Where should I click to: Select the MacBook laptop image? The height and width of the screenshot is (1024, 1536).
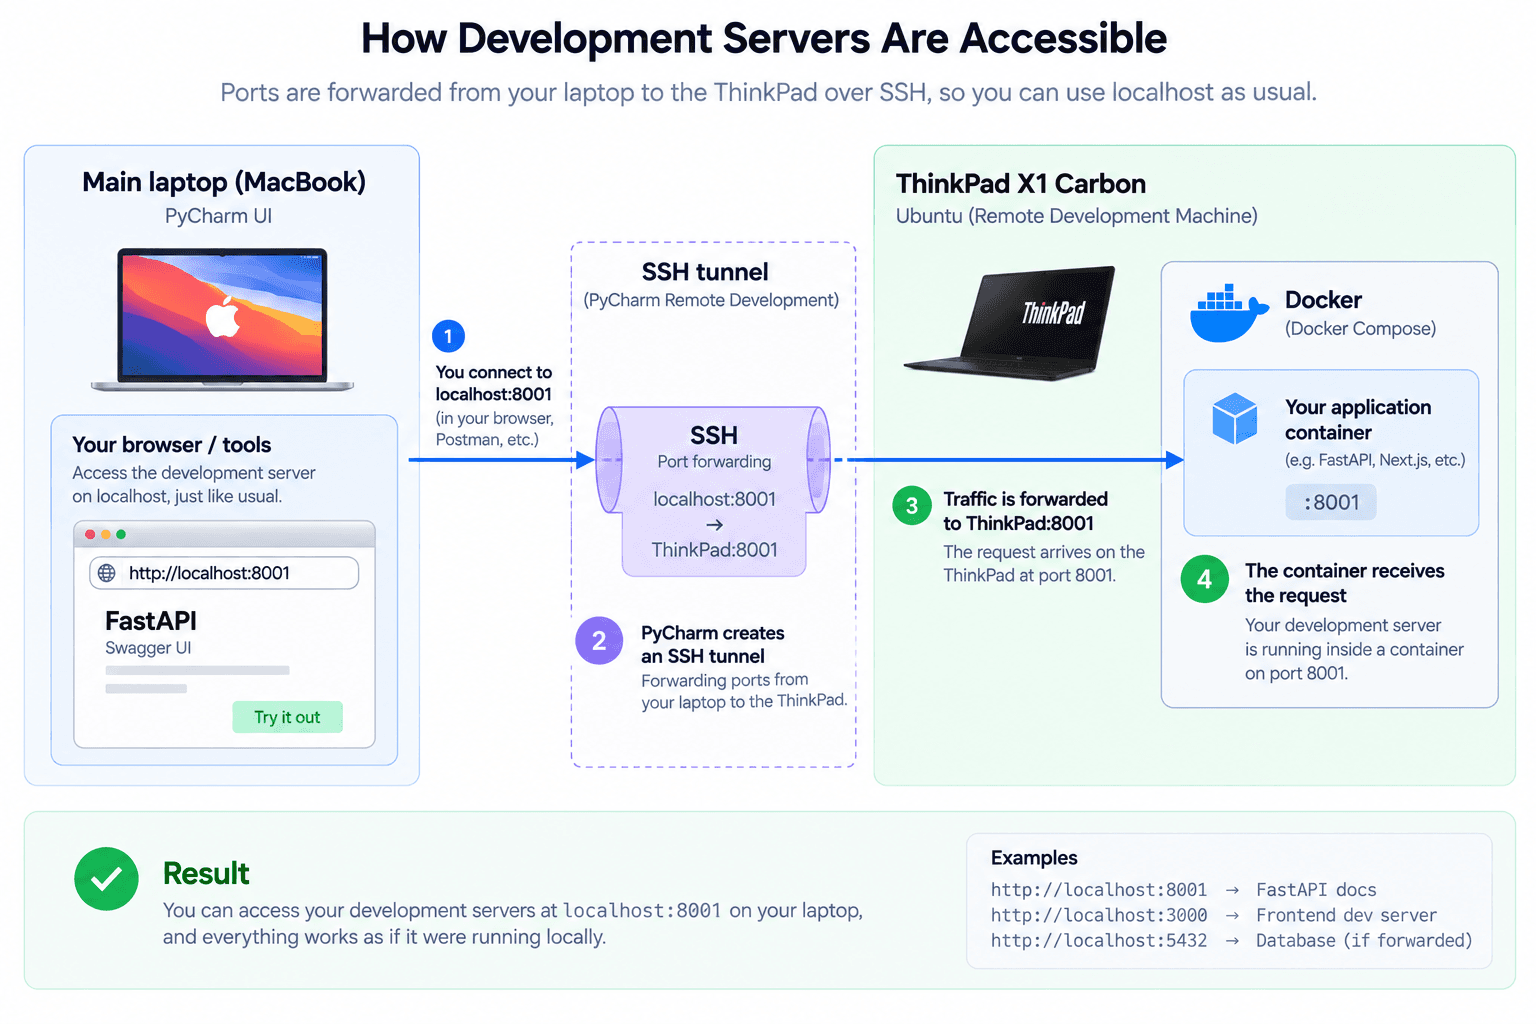pyautogui.click(x=222, y=319)
